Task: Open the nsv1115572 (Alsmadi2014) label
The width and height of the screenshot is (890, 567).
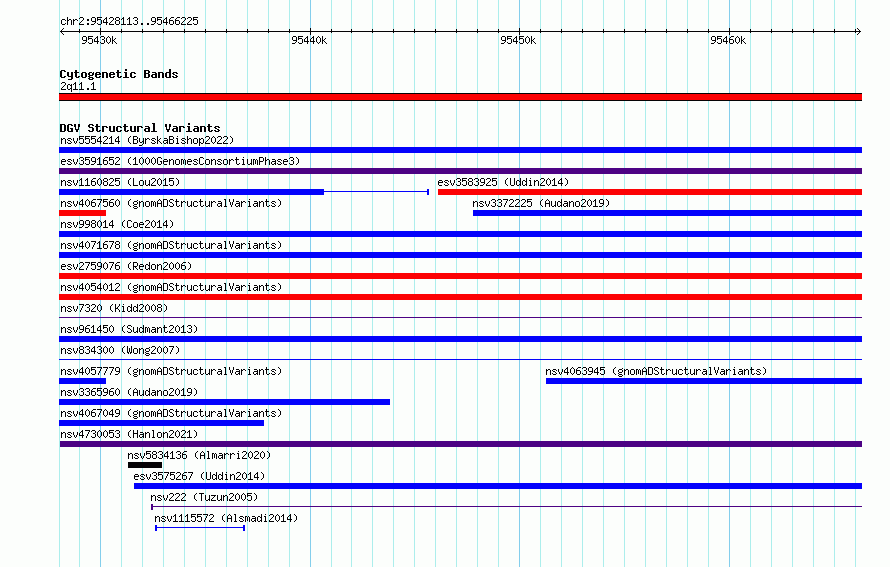Action: point(226,518)
